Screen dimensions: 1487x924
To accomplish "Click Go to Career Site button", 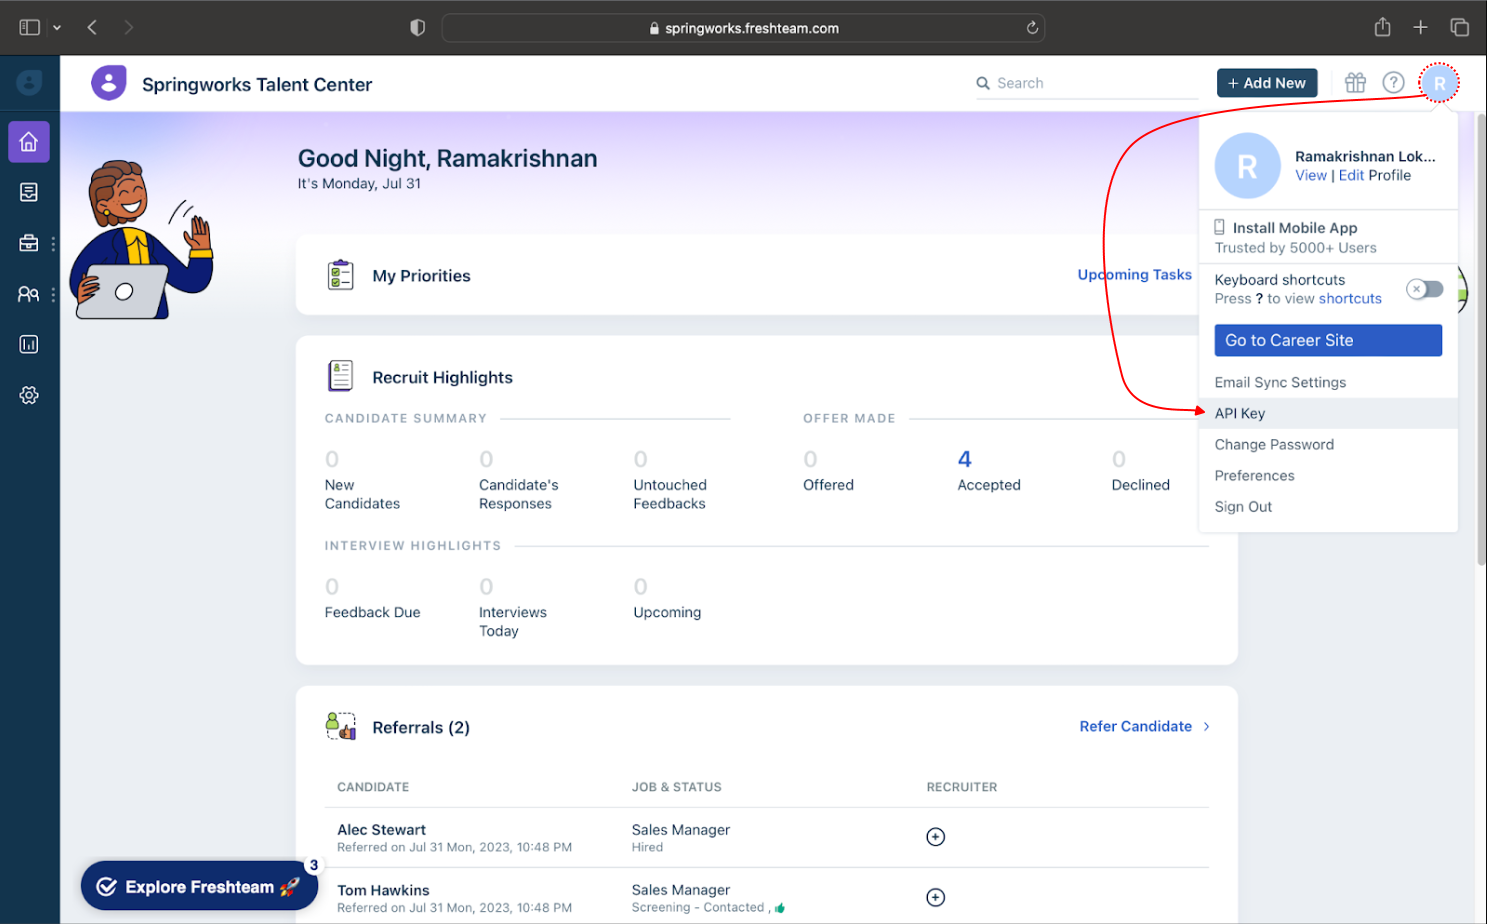I will click(x=1328, y=340).
